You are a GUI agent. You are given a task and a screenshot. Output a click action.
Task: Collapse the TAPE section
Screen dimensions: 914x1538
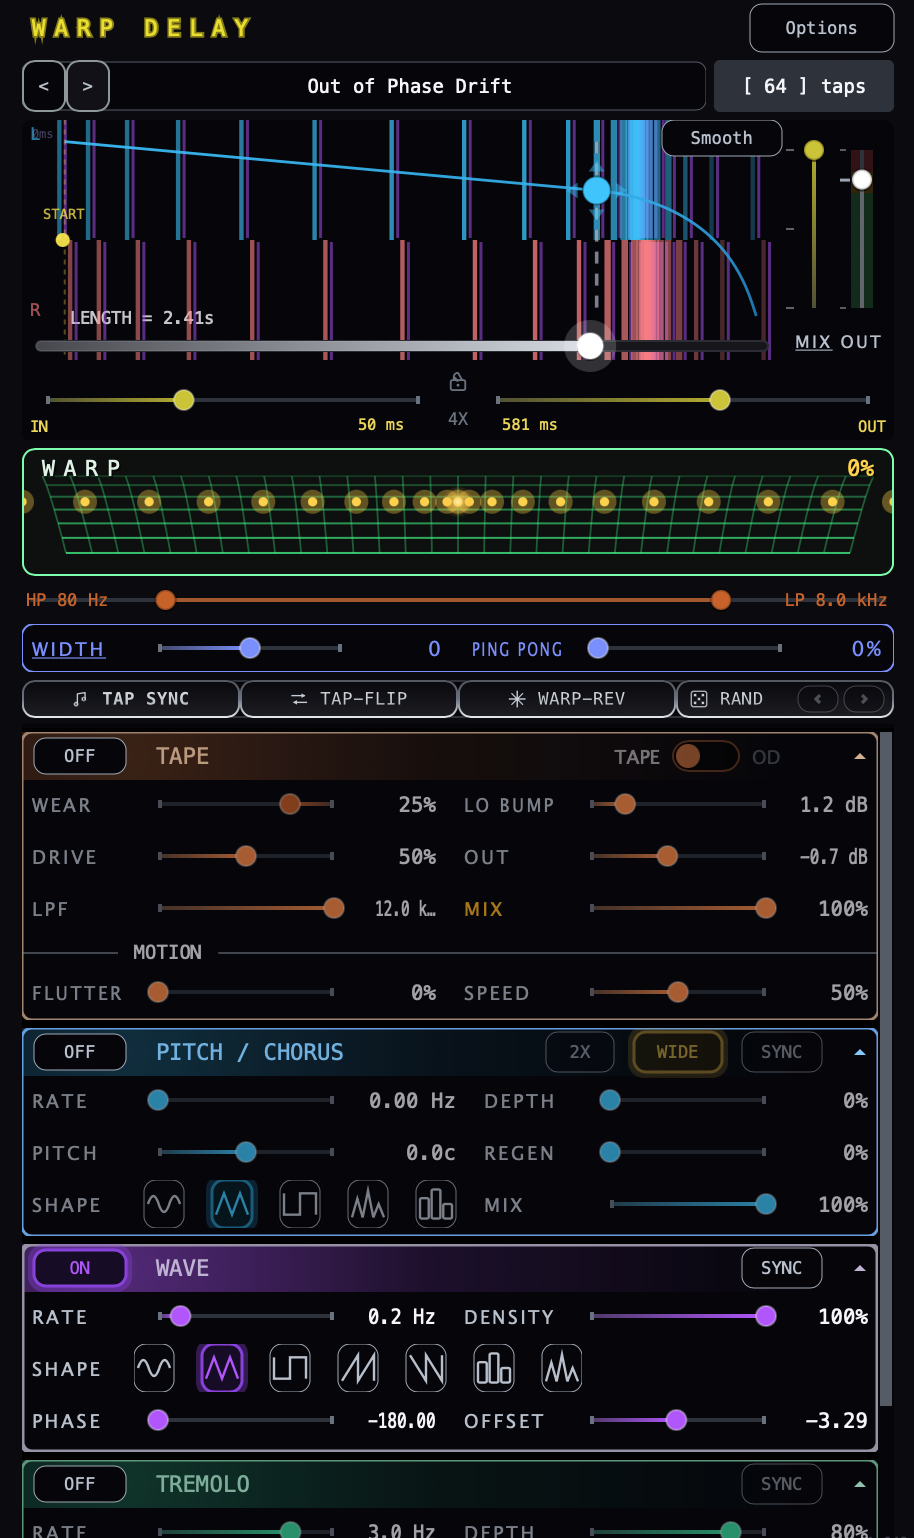tap(860, 756)
